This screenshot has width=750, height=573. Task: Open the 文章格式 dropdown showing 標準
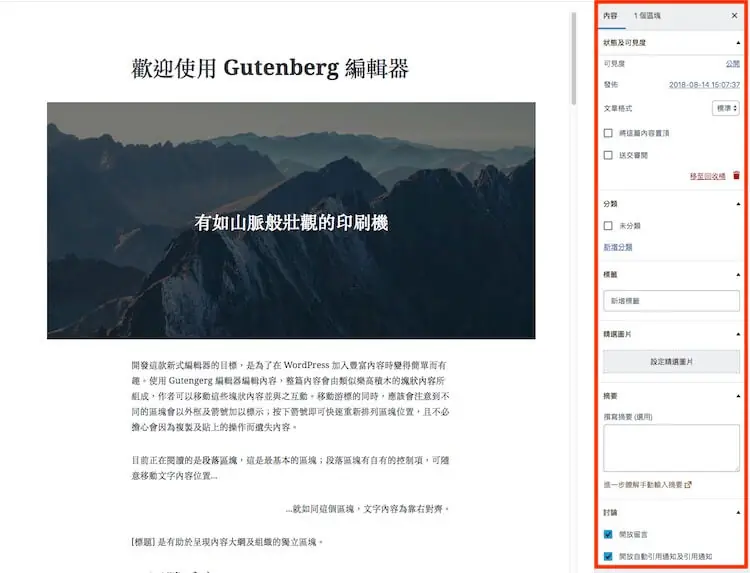pyautogui.click(x=726, y=108)
